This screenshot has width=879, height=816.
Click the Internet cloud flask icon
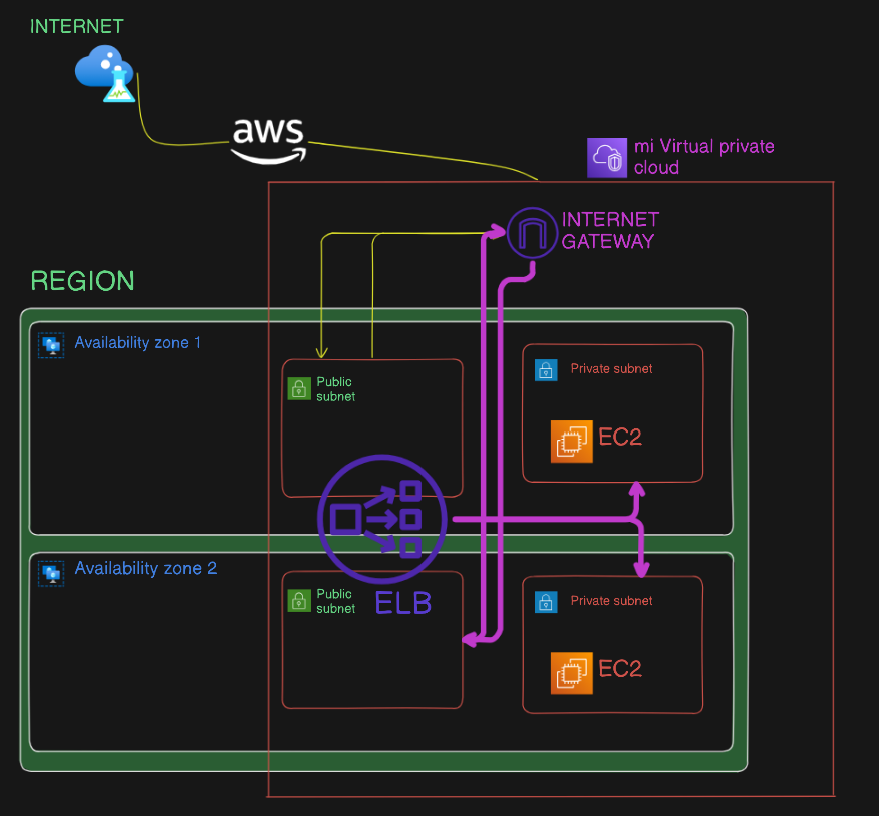click(x=105, y=73)
